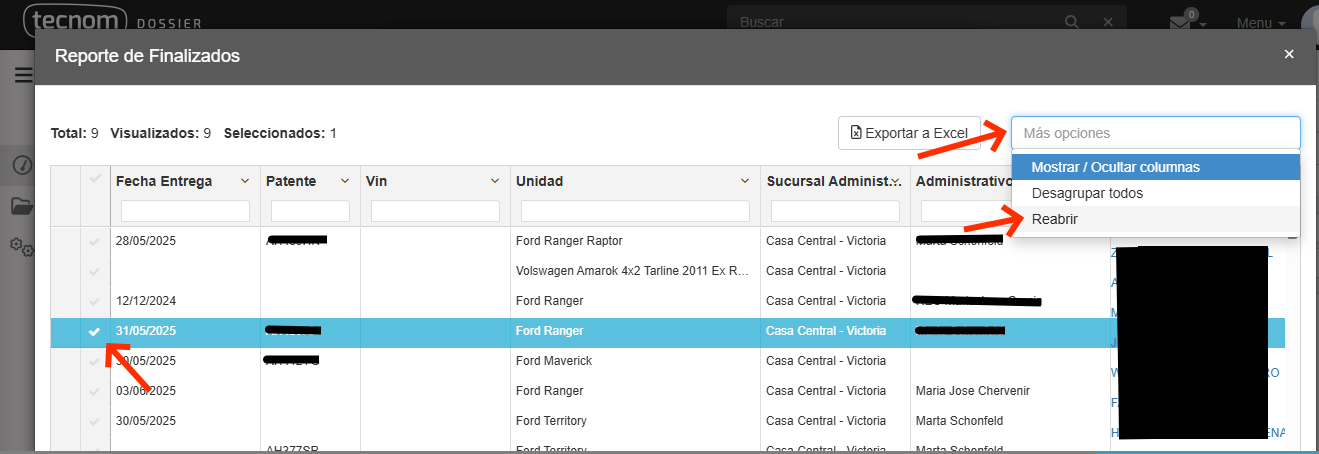Select row dated 12/12/2024 checkmark
Screen dimensions: 1319x454
click(95, 301)
